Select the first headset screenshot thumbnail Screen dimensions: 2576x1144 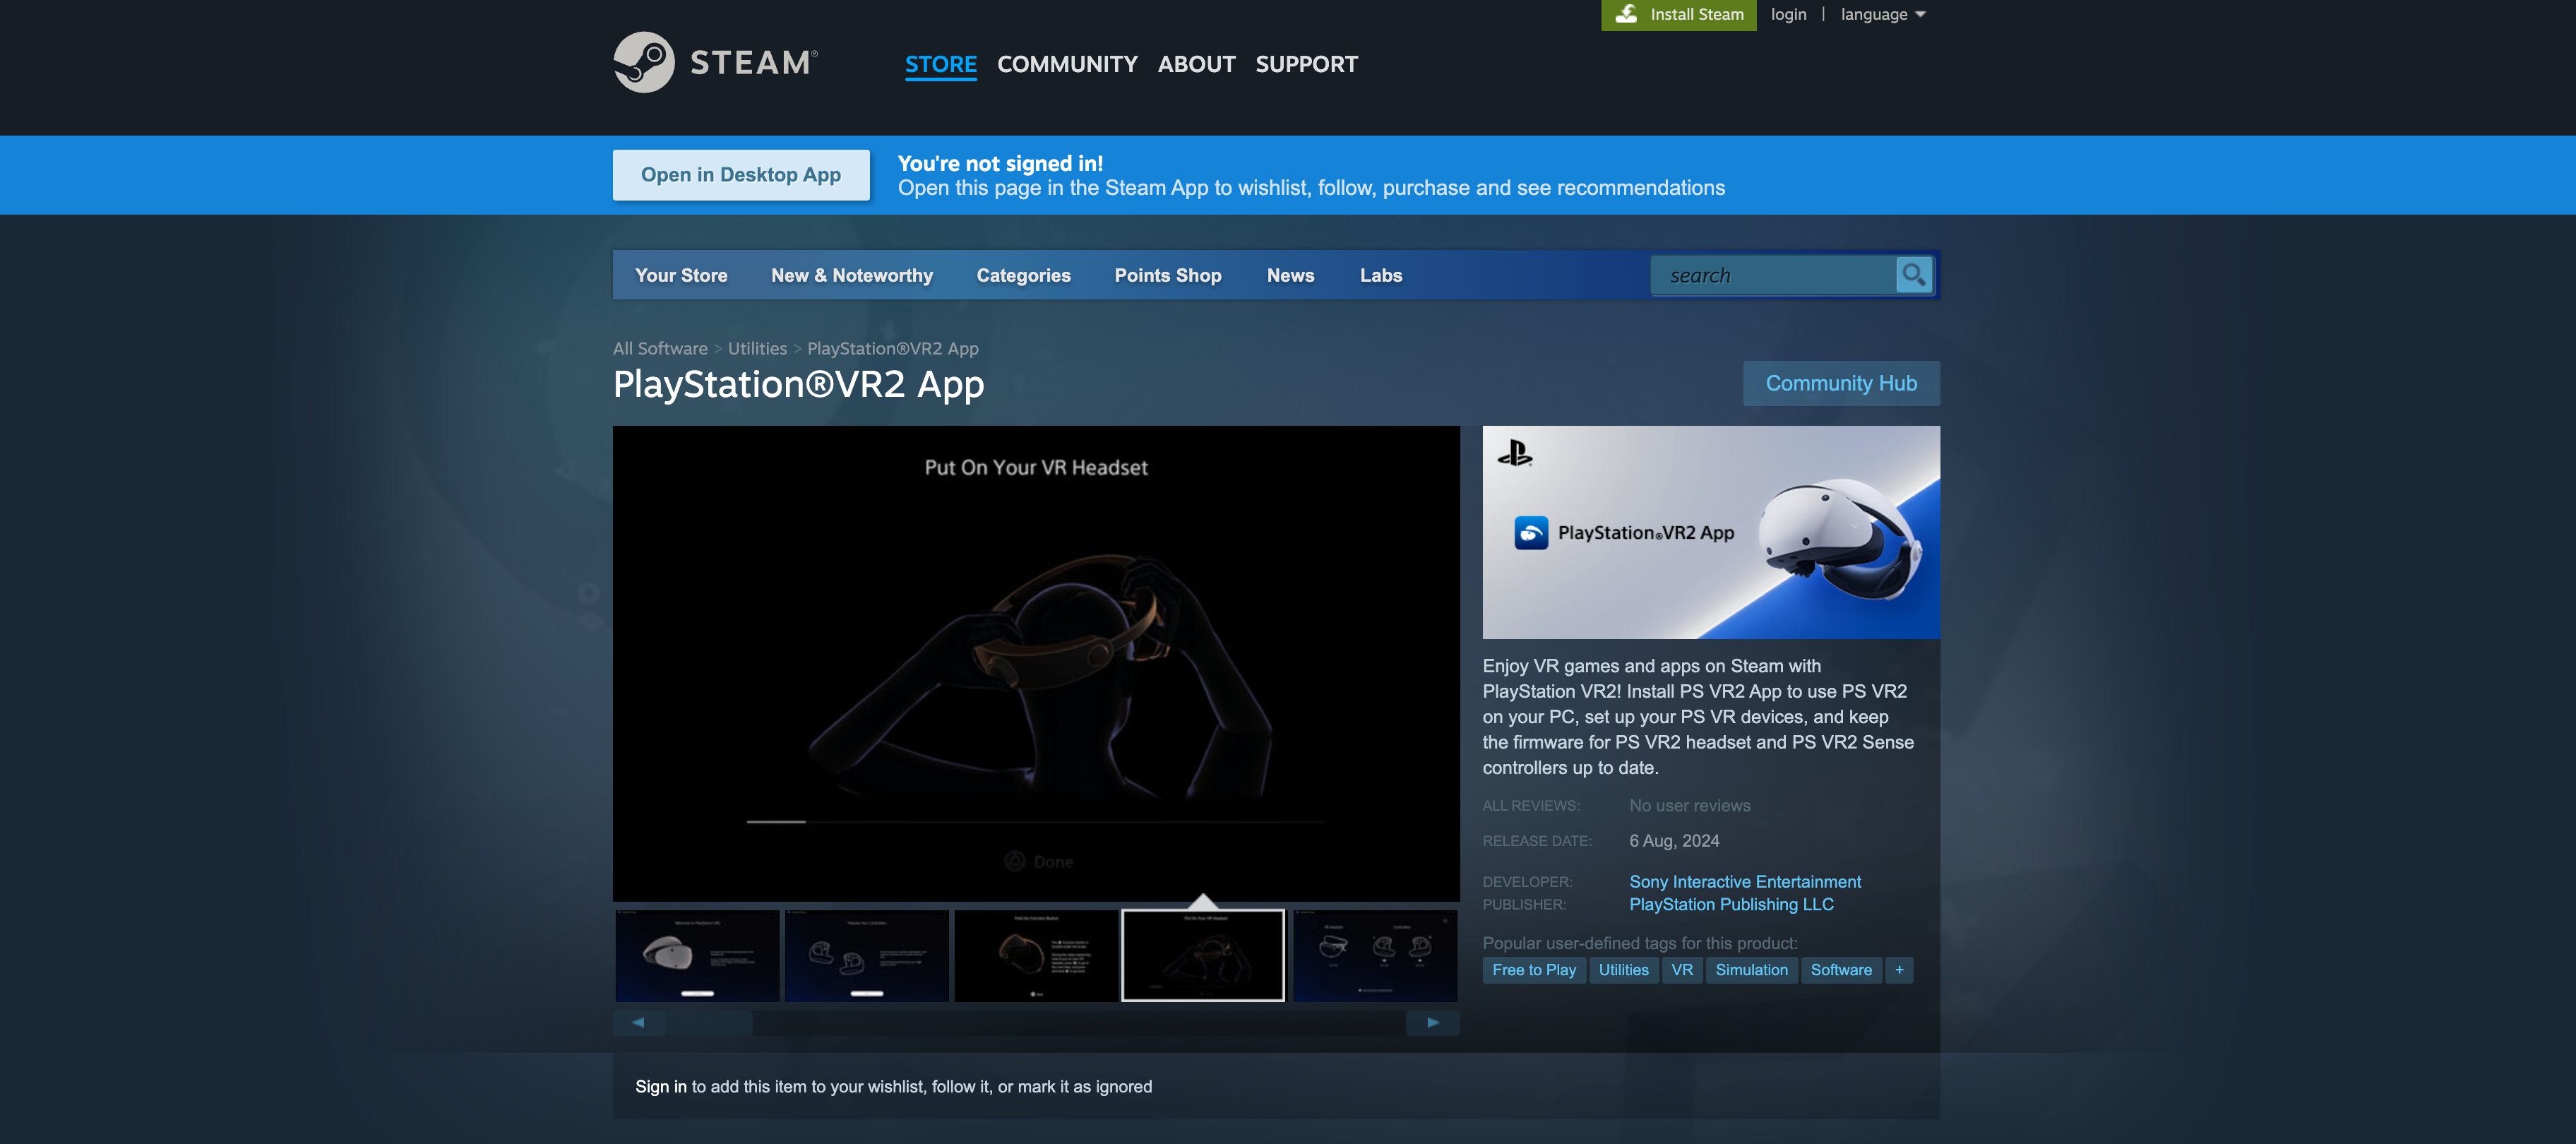(x=697, y=955)
